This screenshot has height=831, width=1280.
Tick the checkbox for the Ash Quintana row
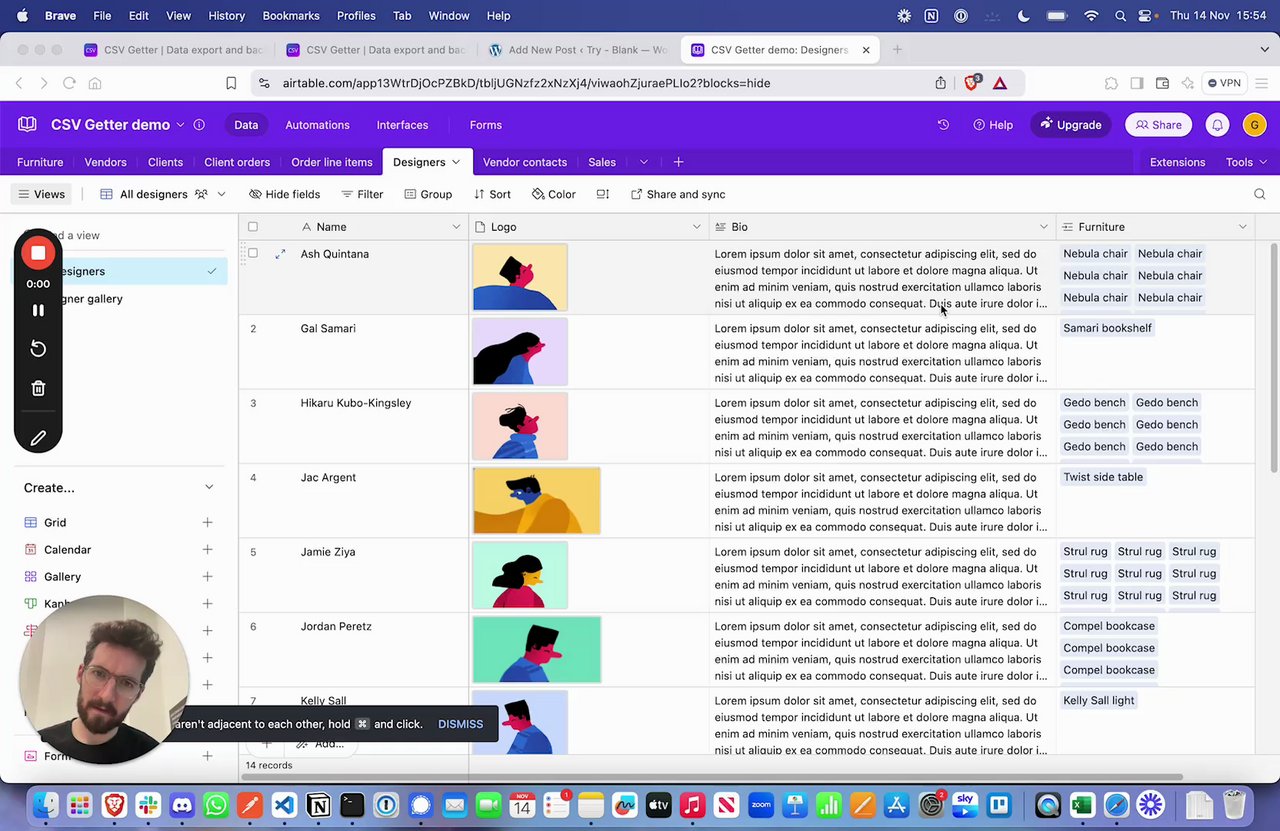point(253,254)
